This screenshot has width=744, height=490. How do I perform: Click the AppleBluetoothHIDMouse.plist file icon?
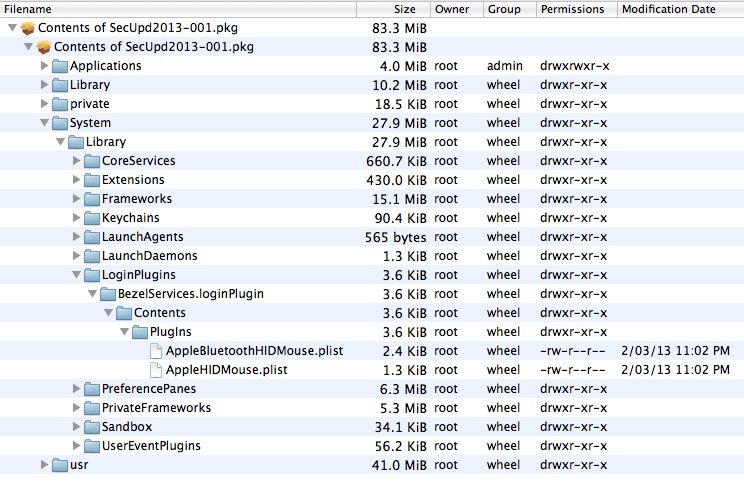pos(156,351)
